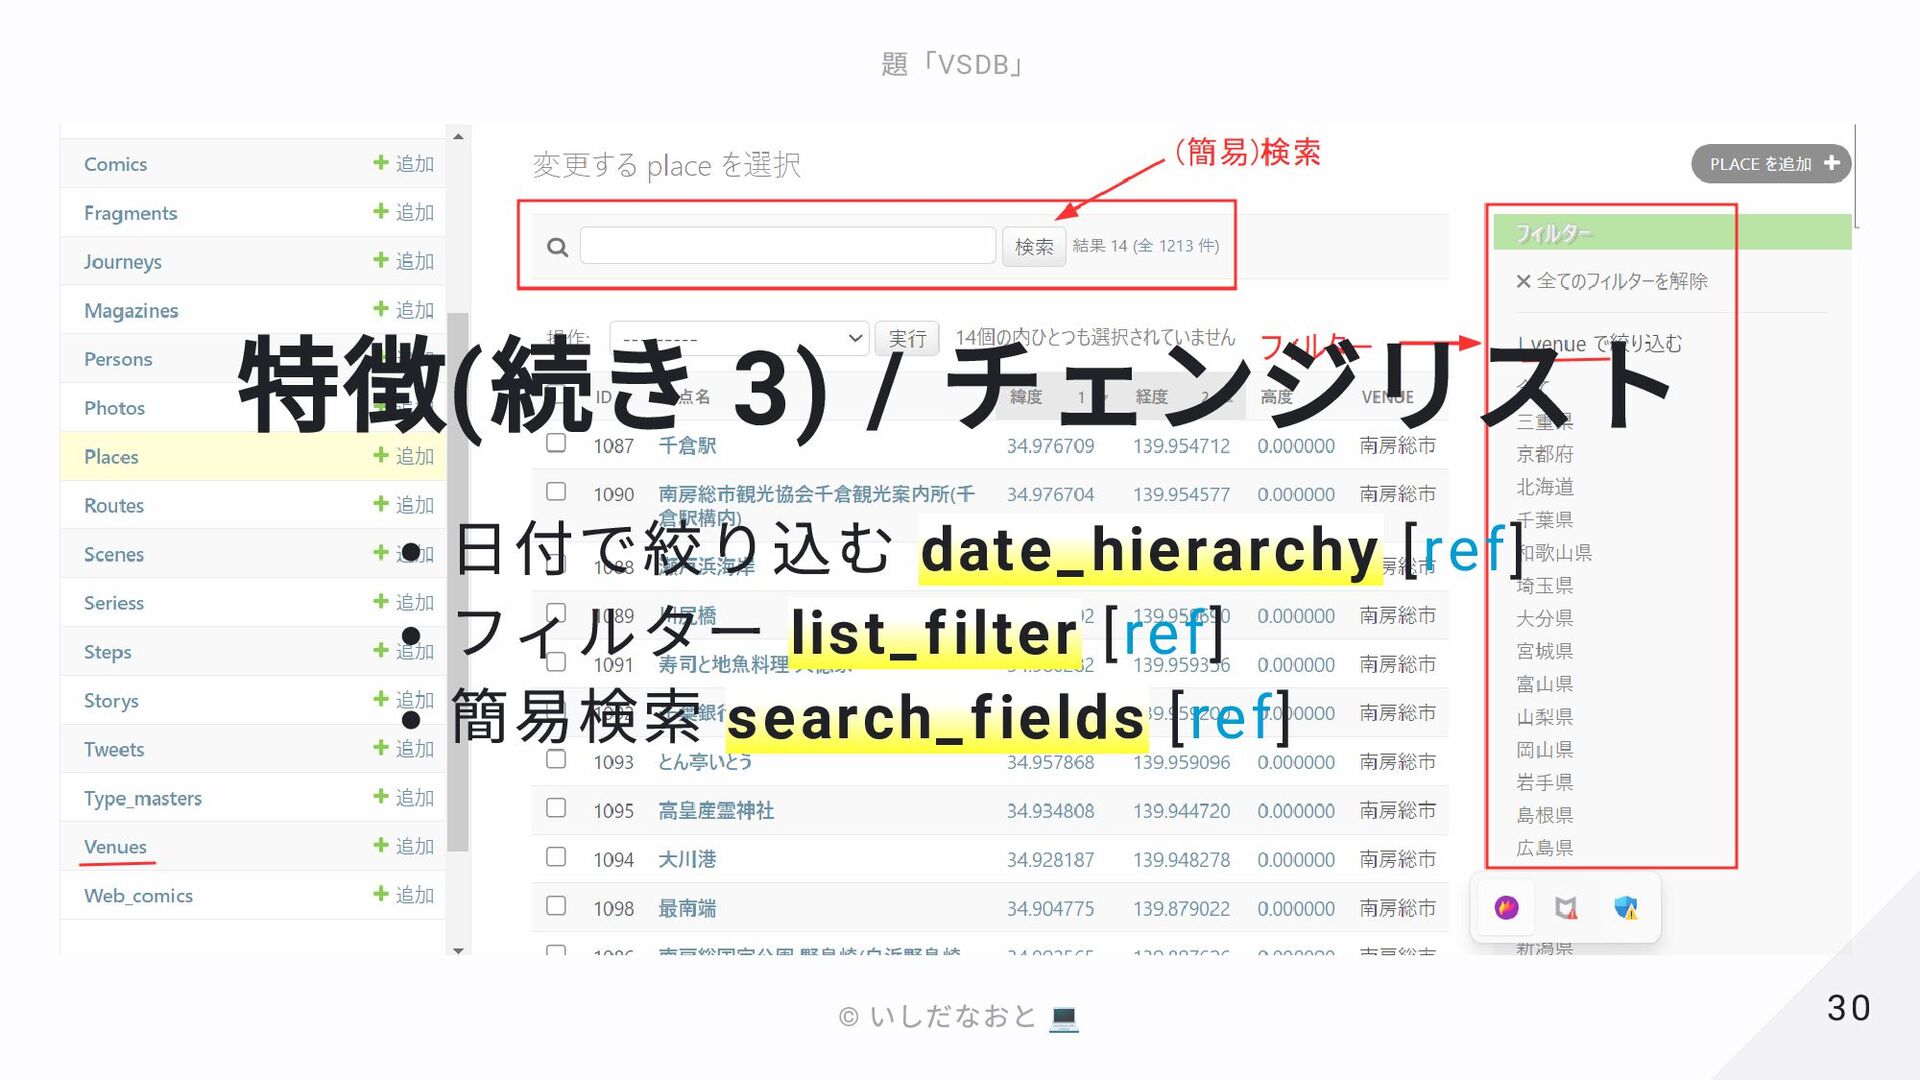Select the checkbox for row 1098 最南端

click(556, 907)
